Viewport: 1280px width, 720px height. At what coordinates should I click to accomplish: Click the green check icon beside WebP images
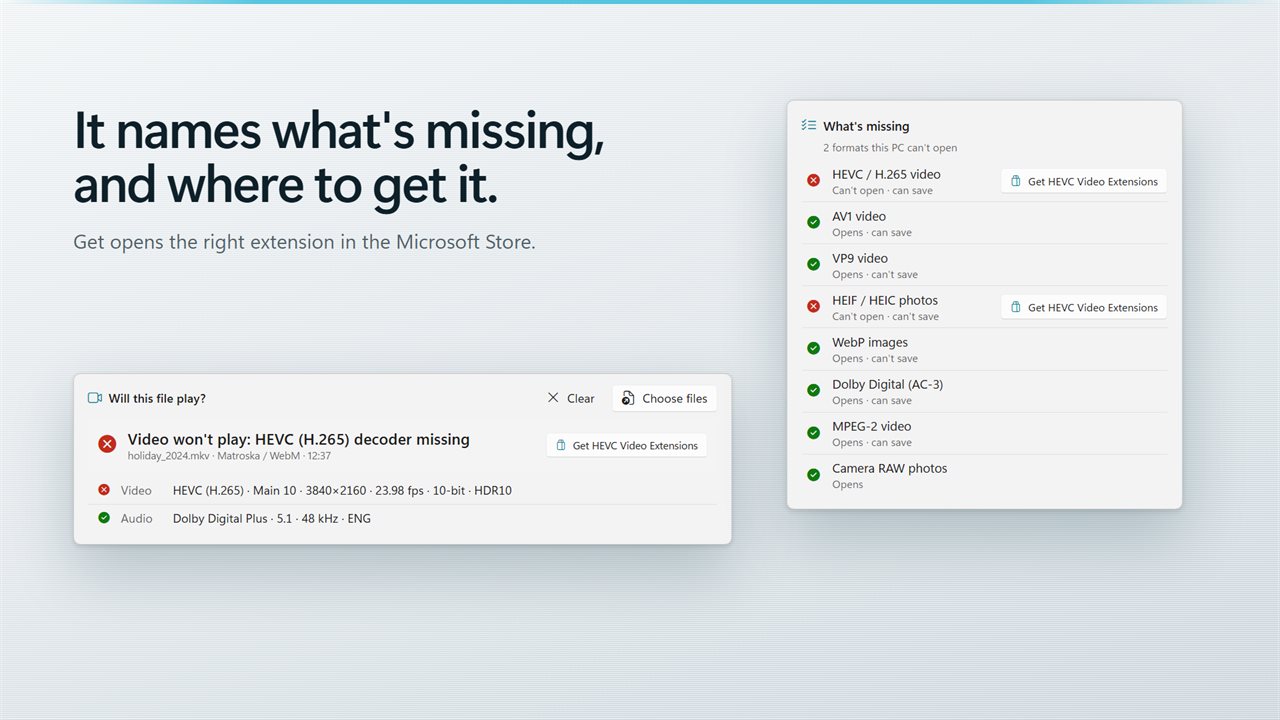pyautogui.click(x=814, y=349)
